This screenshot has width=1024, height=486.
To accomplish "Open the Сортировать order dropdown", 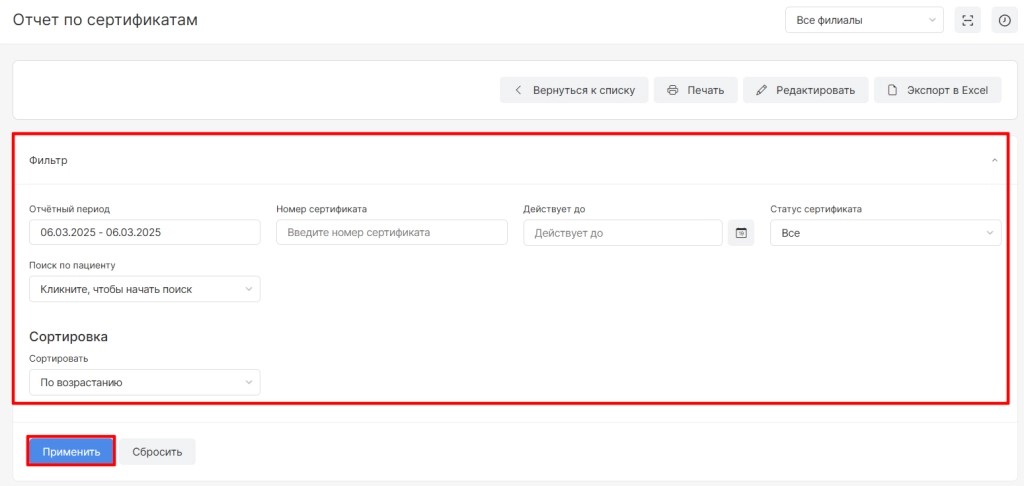I will 144,382.
